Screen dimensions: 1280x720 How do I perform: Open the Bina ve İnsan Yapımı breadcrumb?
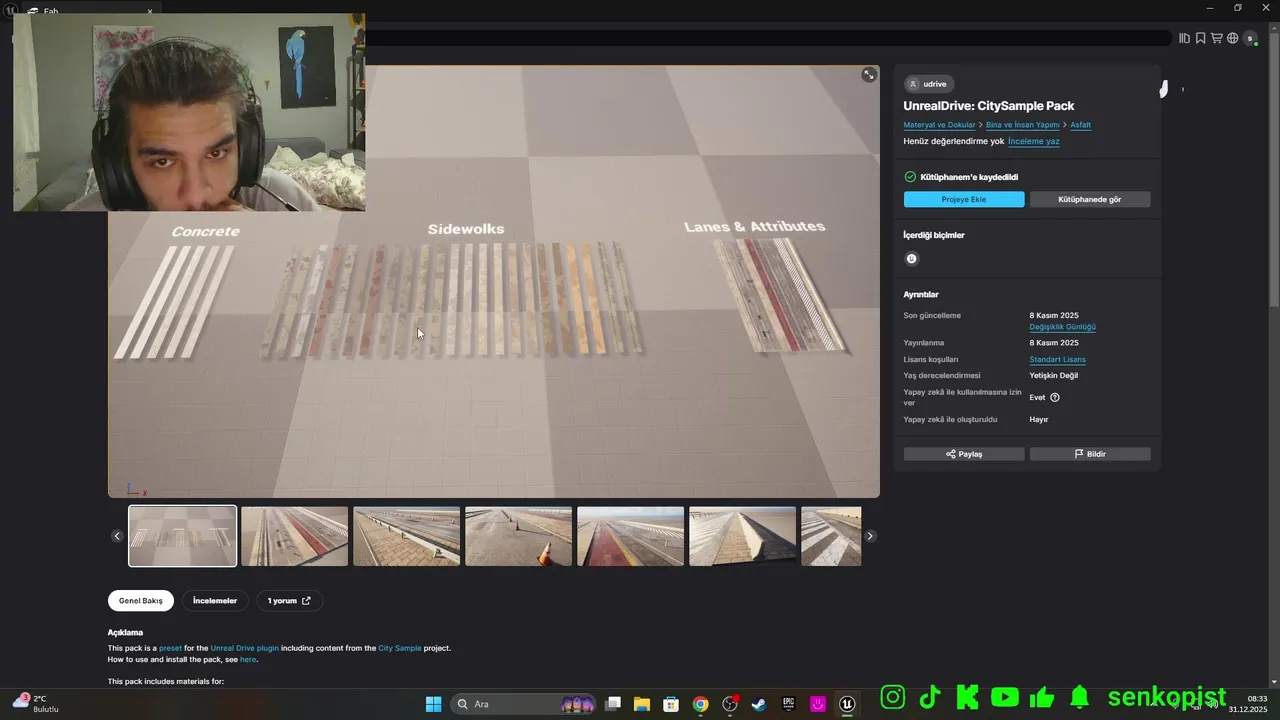1023,125
